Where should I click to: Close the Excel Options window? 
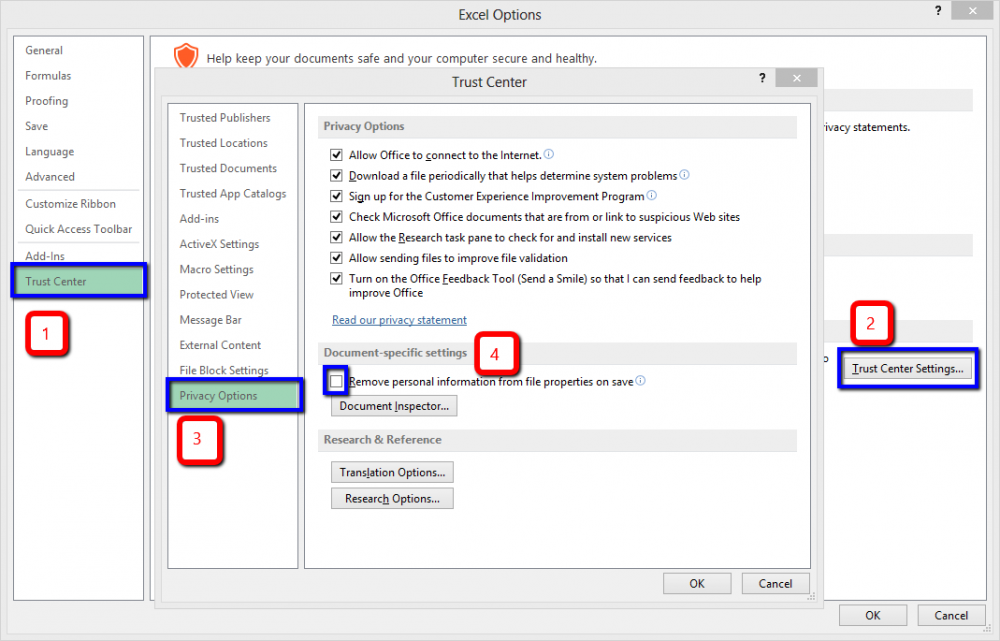coord(973,10)
